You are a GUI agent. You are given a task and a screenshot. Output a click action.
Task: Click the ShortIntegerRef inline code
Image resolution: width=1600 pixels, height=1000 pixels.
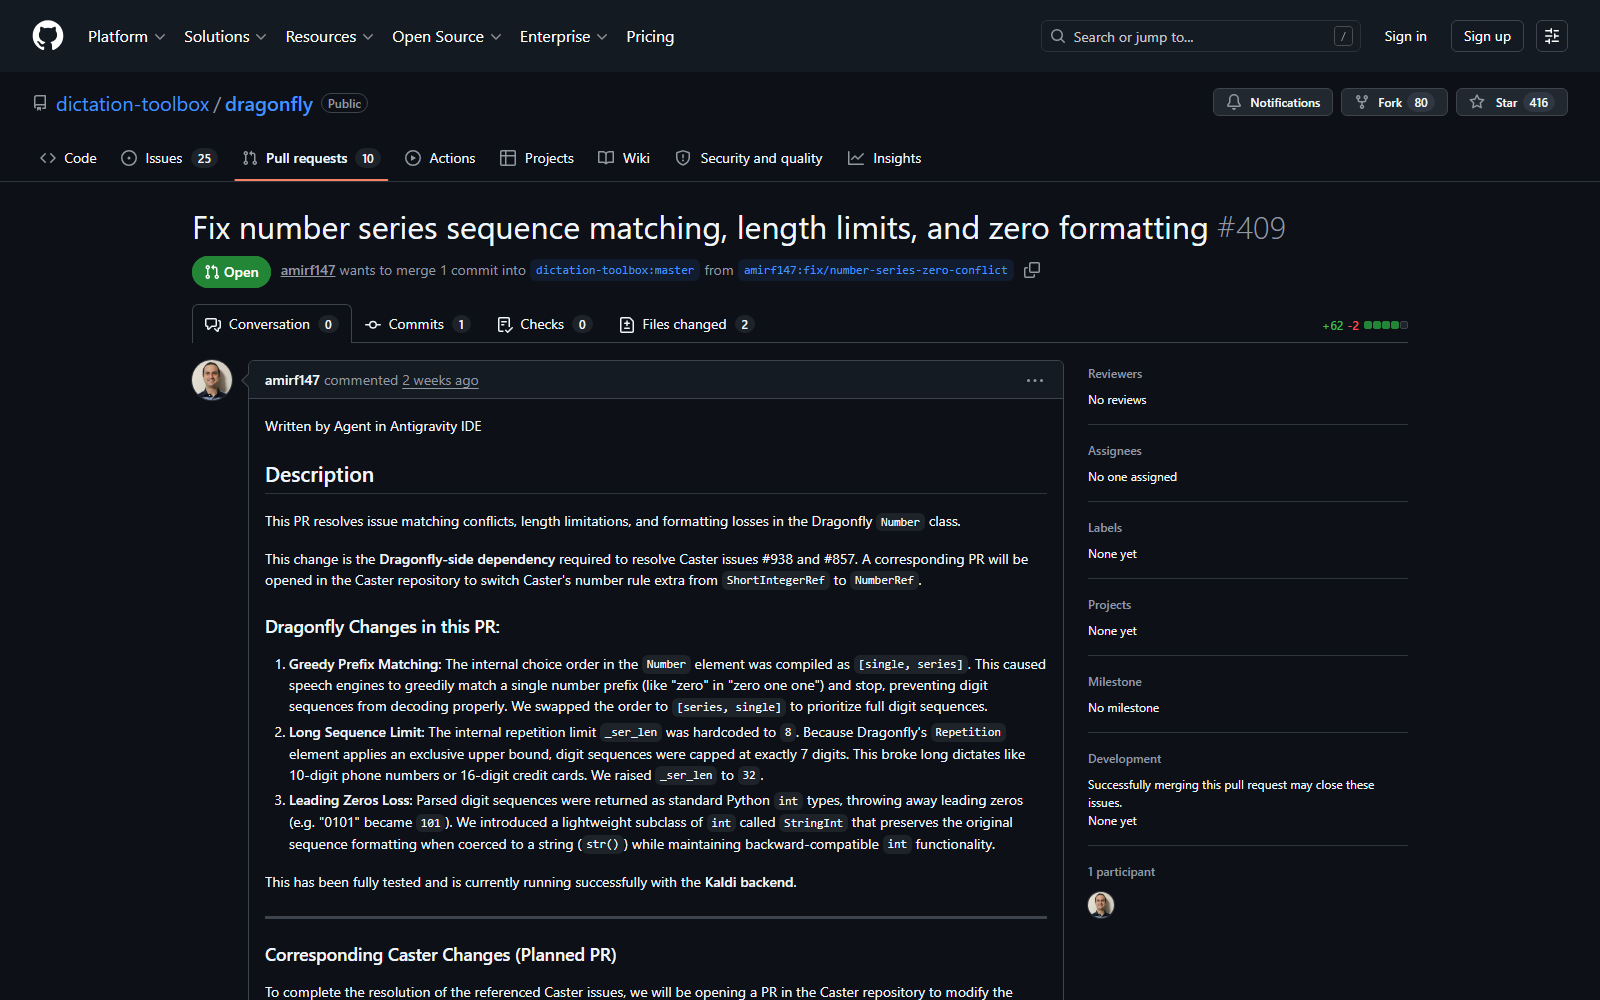776,580
